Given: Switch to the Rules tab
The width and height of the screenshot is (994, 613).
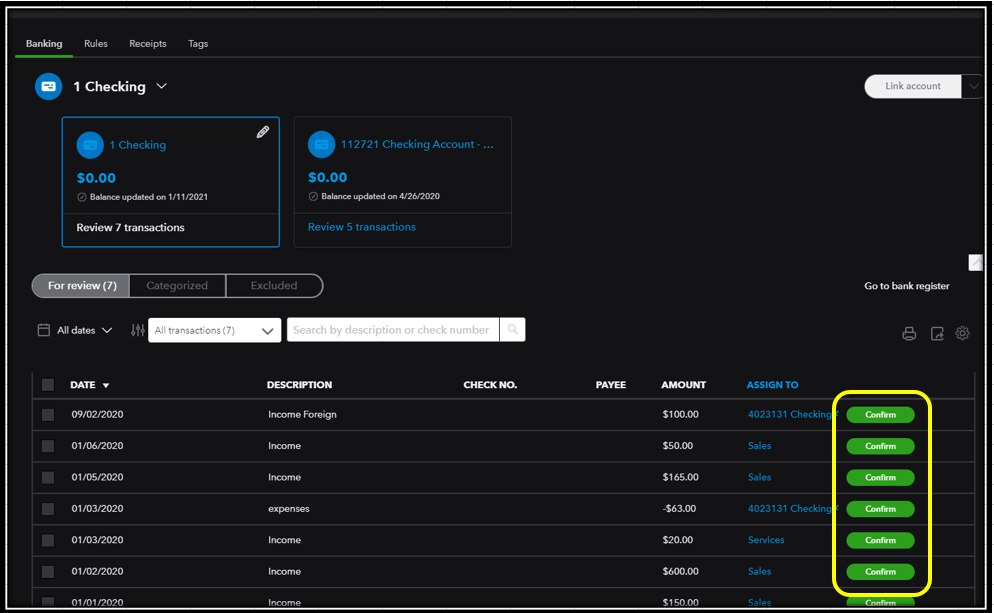Looking at the screenshot, I should (96, 44).
